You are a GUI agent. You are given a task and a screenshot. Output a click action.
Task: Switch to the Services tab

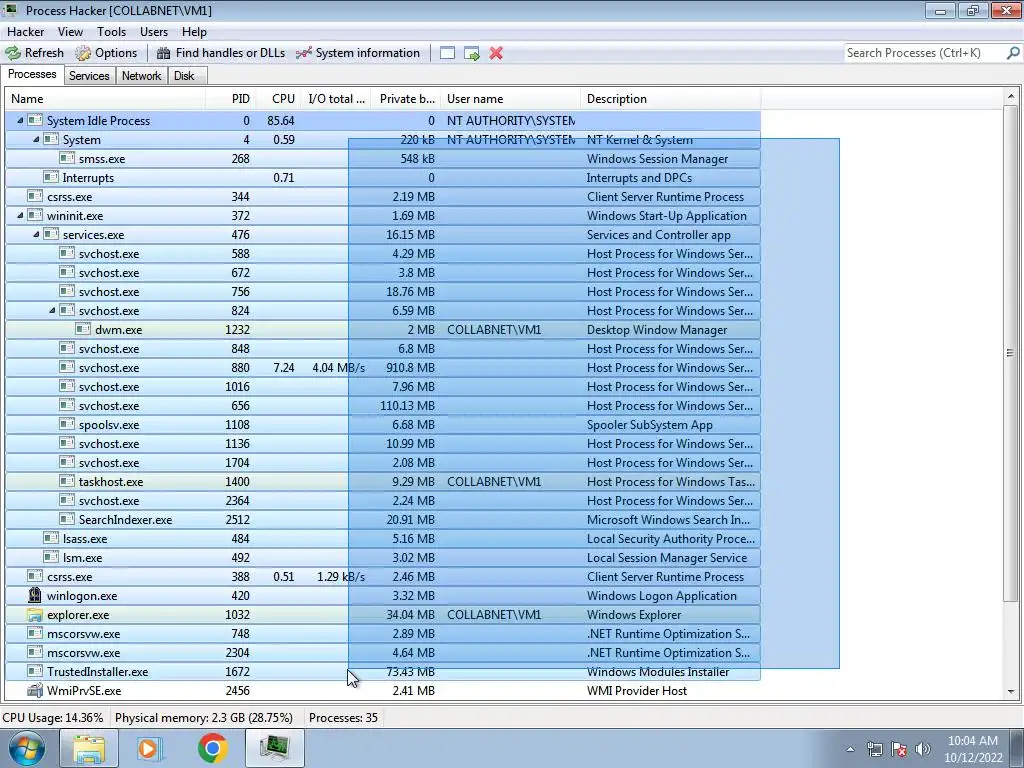(x=89, y=76)
